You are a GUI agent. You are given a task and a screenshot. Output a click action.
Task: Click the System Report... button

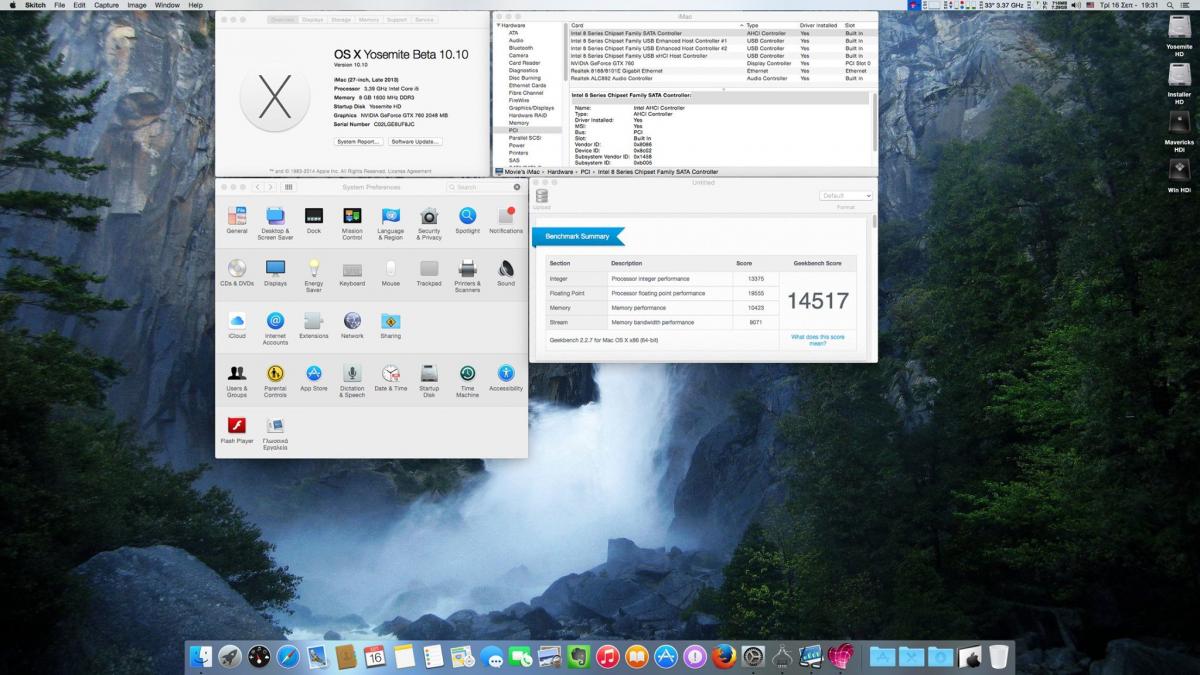pyautogui.click(x=358, y=142)
